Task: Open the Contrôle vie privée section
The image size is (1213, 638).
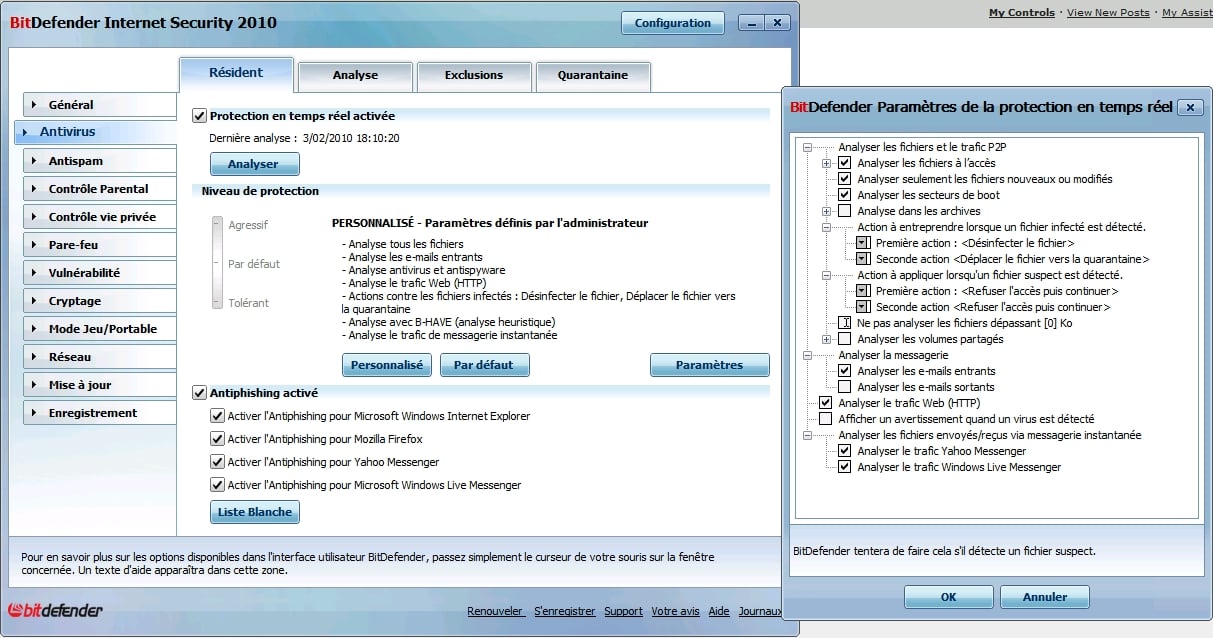Action: [x=98, y=217]
